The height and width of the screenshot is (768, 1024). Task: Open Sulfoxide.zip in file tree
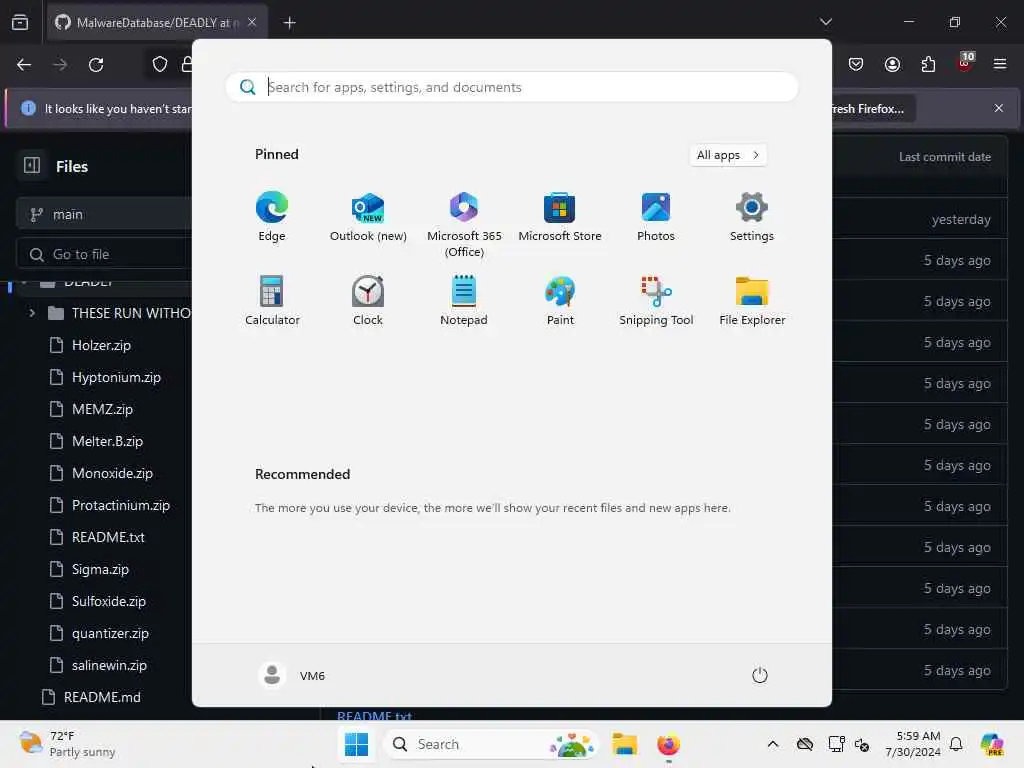pyautogui.click(x=109, y=601)
